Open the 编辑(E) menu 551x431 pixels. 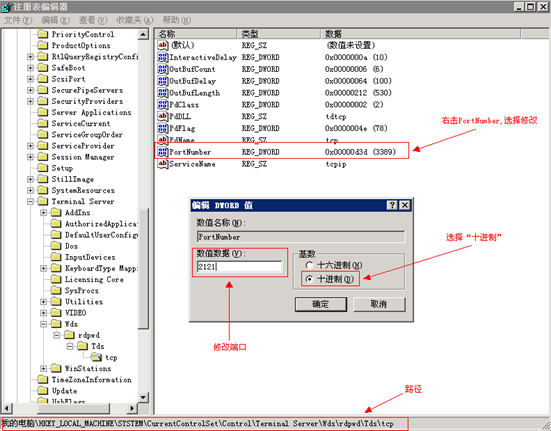click(56, 20)
